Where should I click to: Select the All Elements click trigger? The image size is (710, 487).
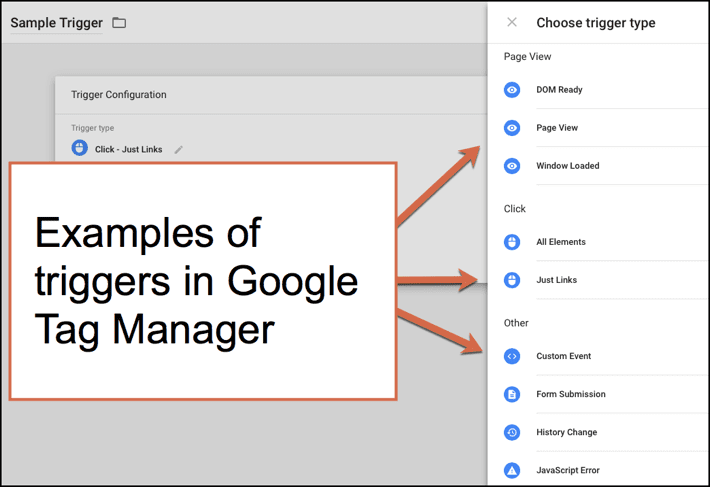coord(561,242)
